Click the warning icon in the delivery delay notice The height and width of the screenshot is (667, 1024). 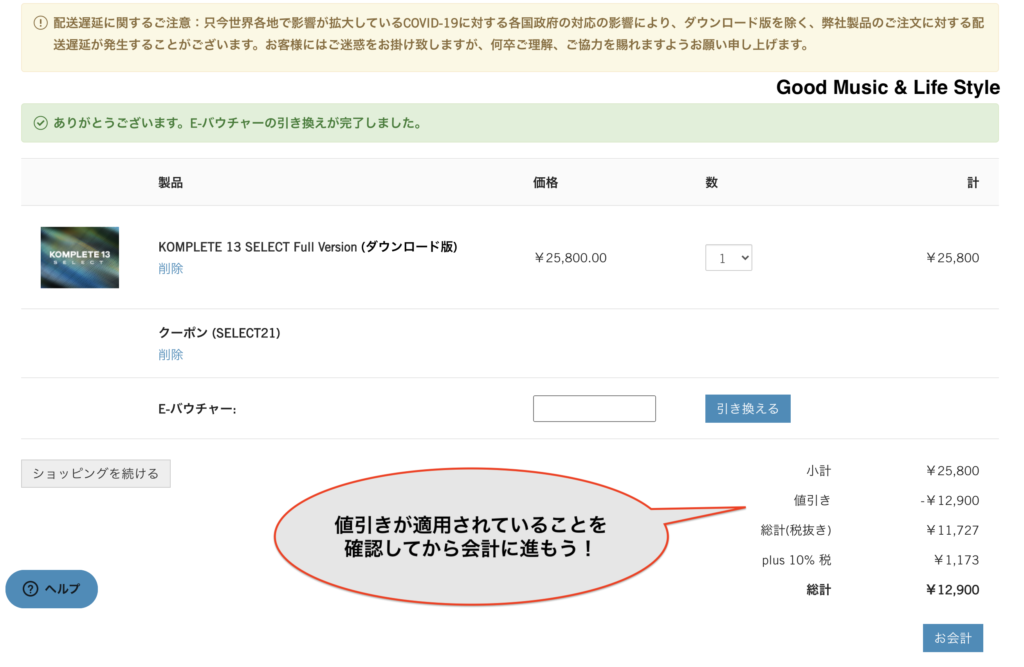[40, 23]
